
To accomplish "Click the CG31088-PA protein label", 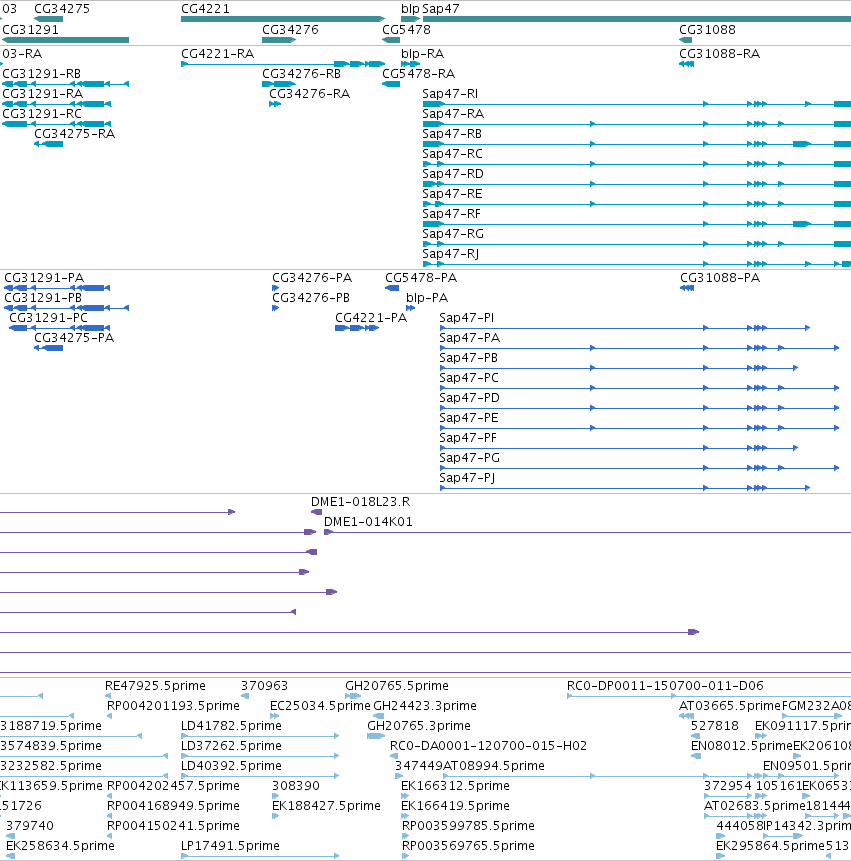I will click(x=720, y=278).
